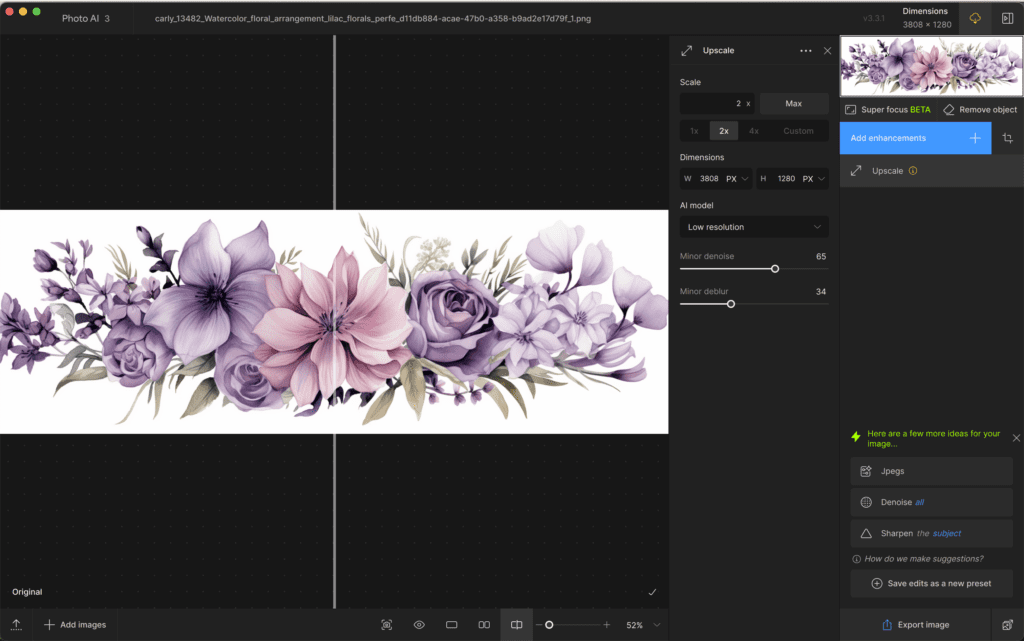Click the Minor denoise slider handle
This screenshot has width=1024, height=641.
coord(775,268)
